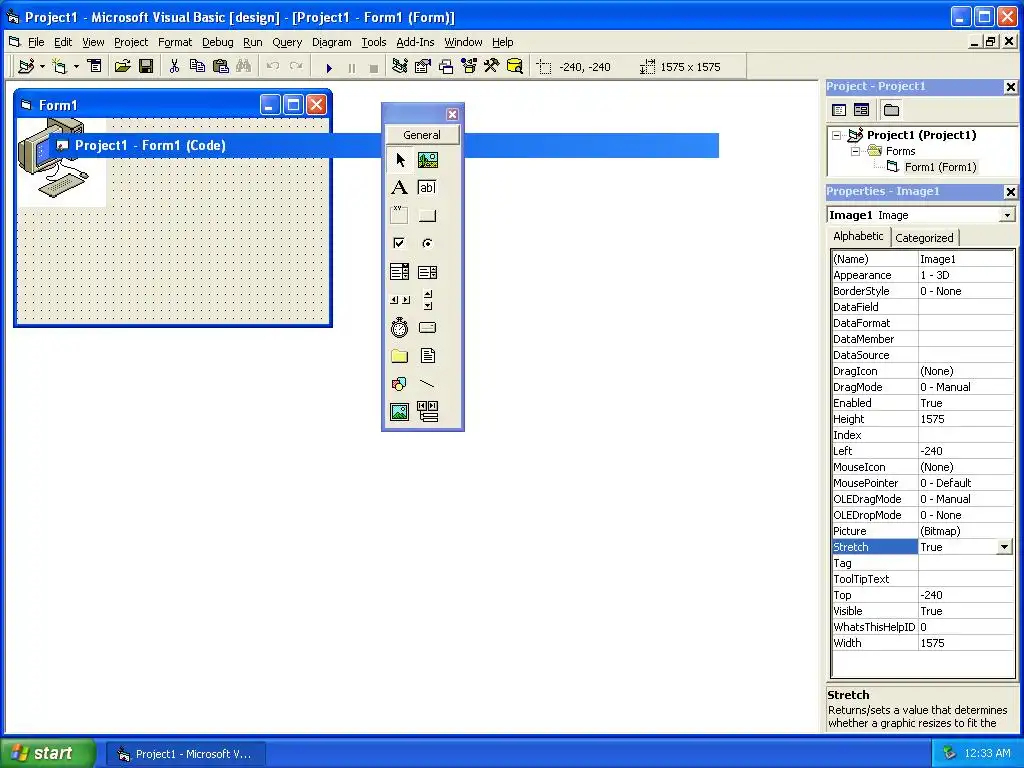Viewport: 1024px width, 768px height.
Task: Select the Height property row
Action: click(x=923, y=419)
